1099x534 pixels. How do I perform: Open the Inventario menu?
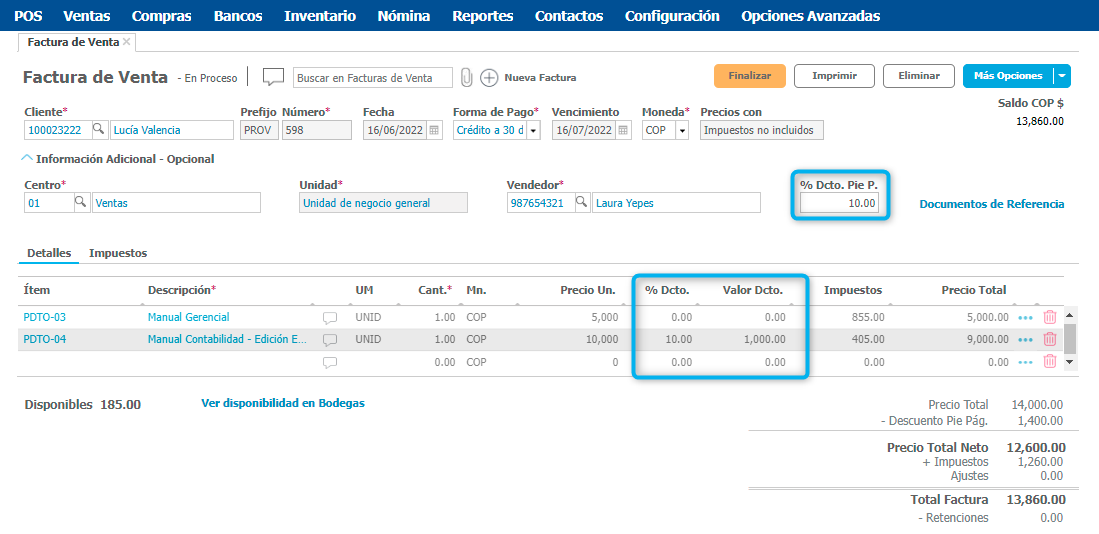(x=319, y=16)
